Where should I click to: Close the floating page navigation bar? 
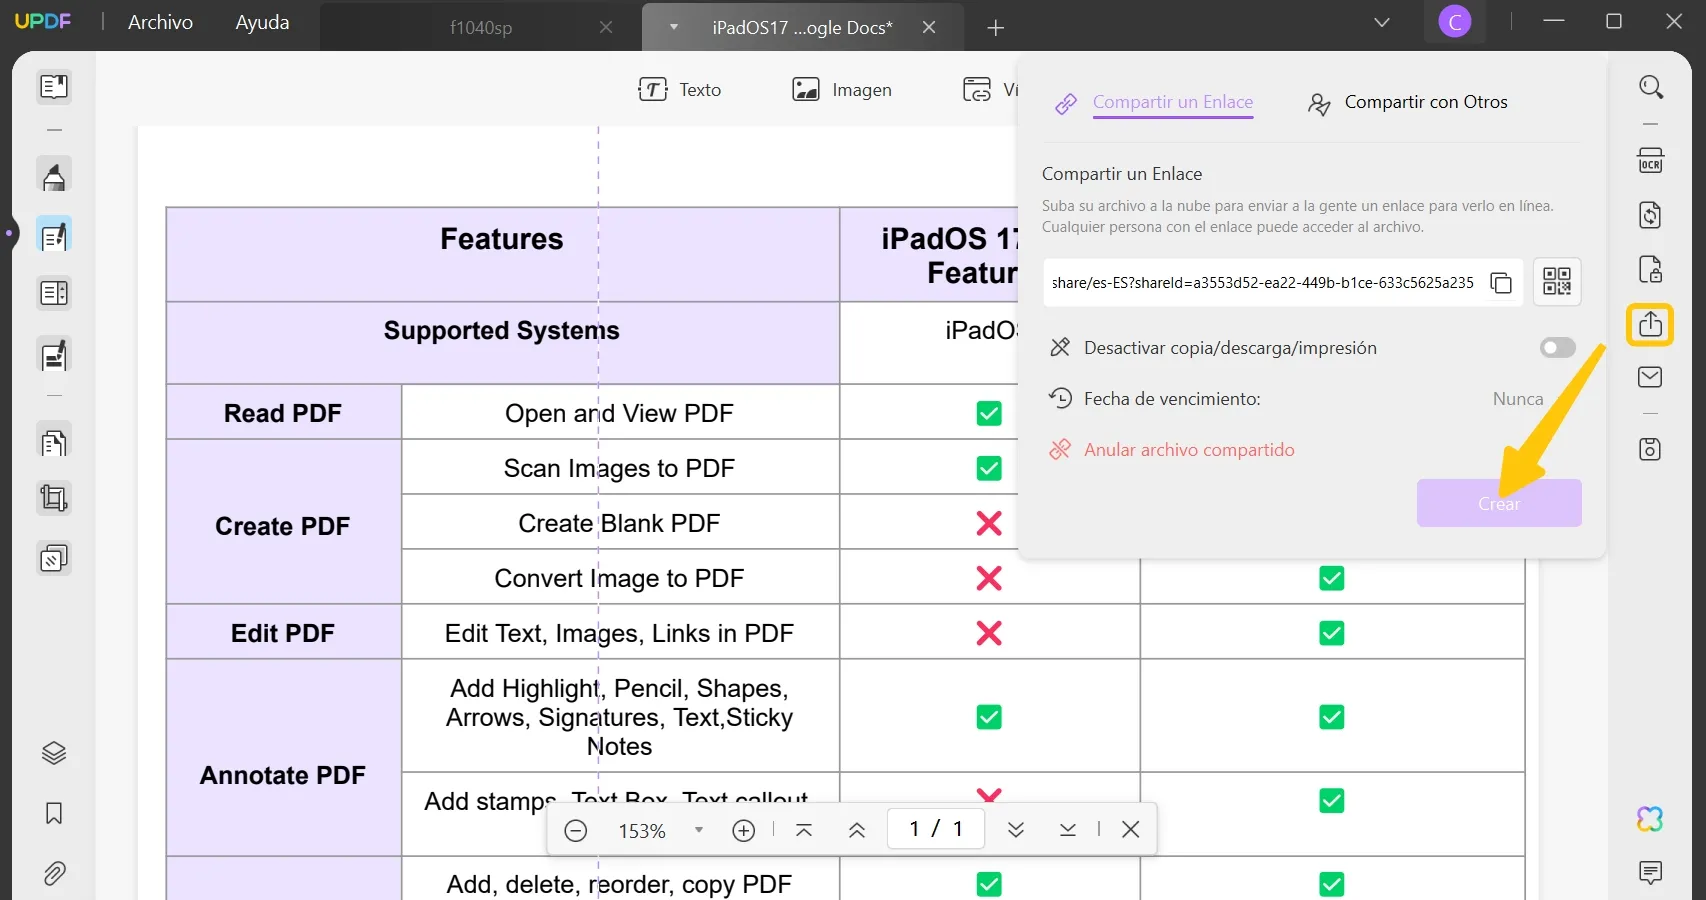[1131, 829]
